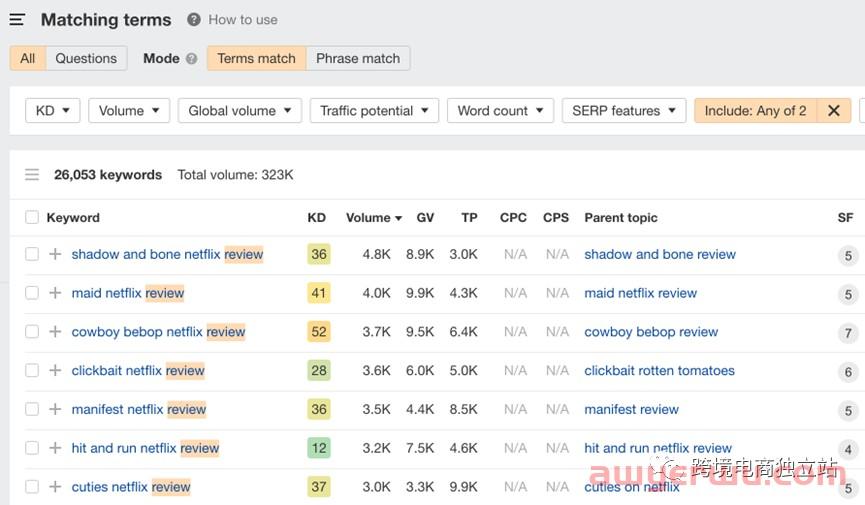Open the SERP features filter dropdown
This screenshot has height=505, width=865.
click(624, 111)
